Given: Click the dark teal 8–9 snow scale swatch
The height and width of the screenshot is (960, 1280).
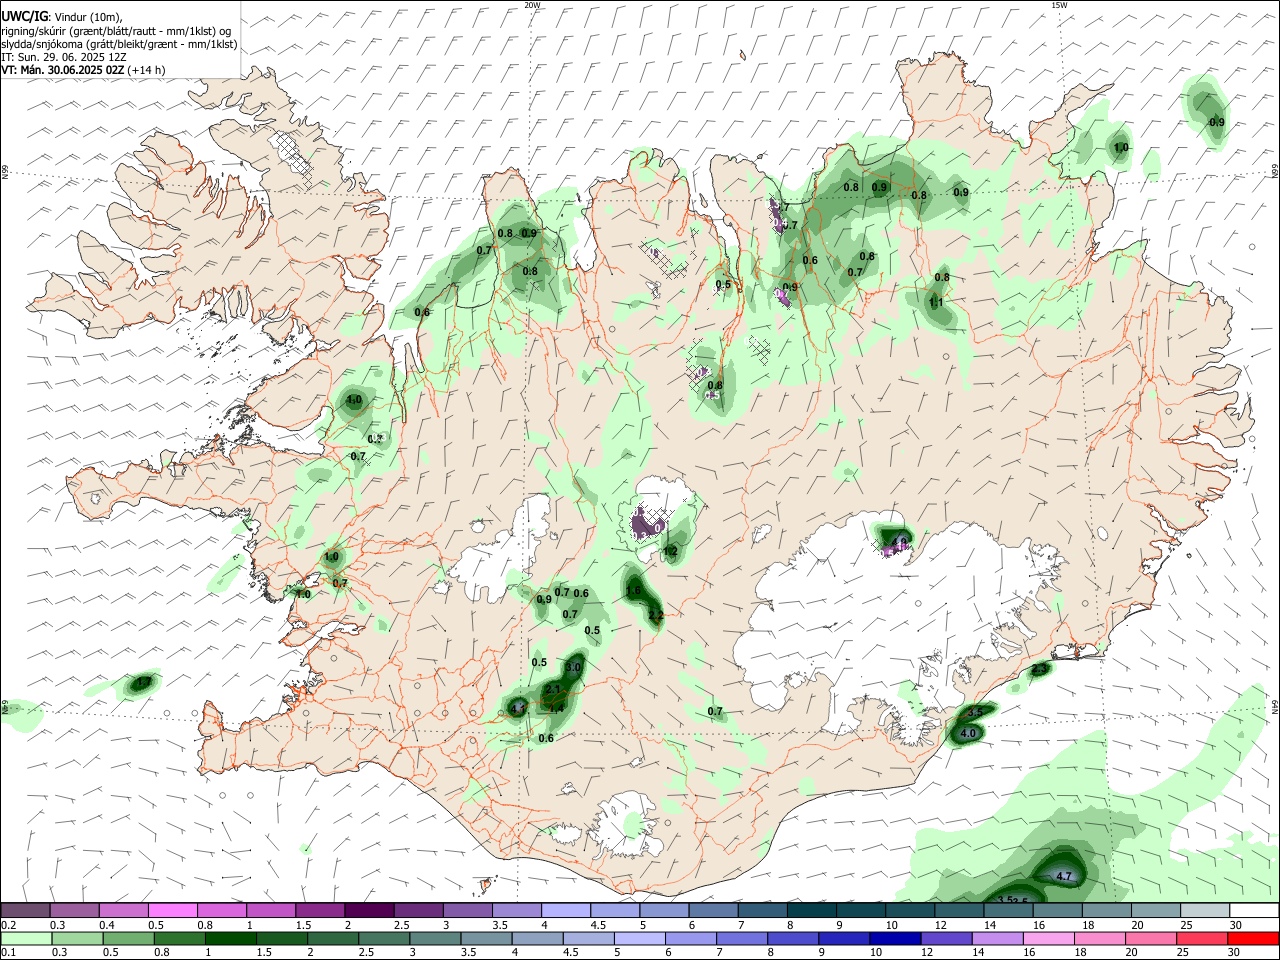Looking at the screenshot, I should point(812,911).
